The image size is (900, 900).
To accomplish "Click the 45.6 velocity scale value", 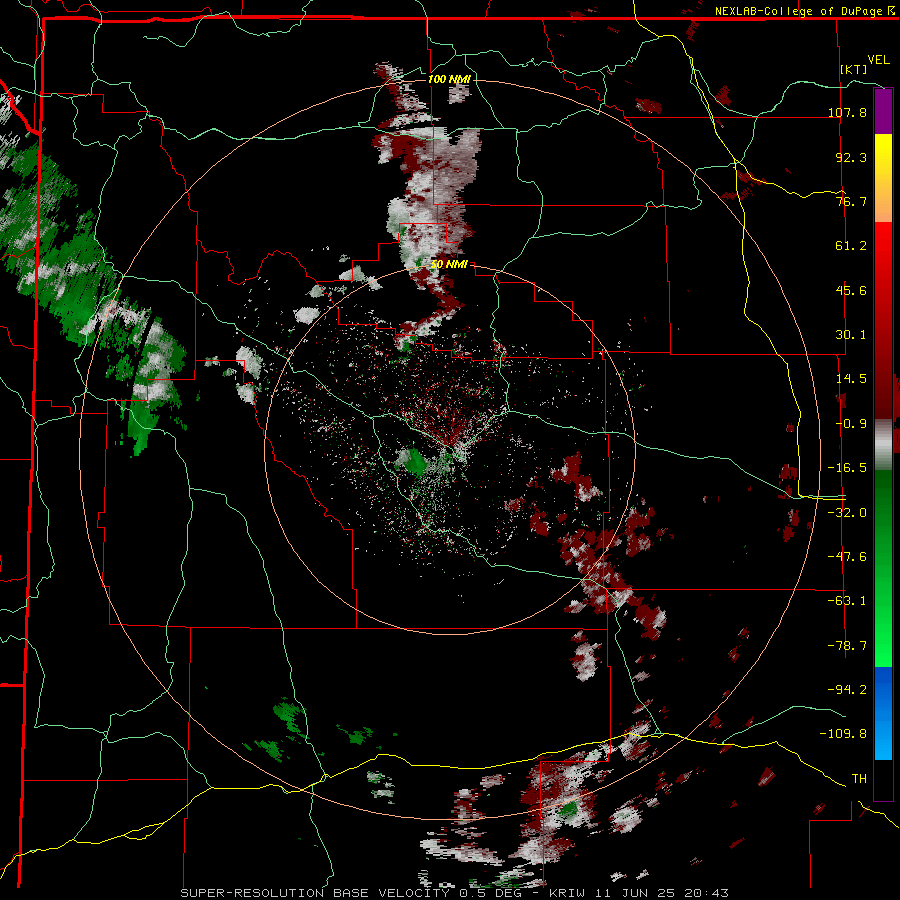I will (851, 290).
